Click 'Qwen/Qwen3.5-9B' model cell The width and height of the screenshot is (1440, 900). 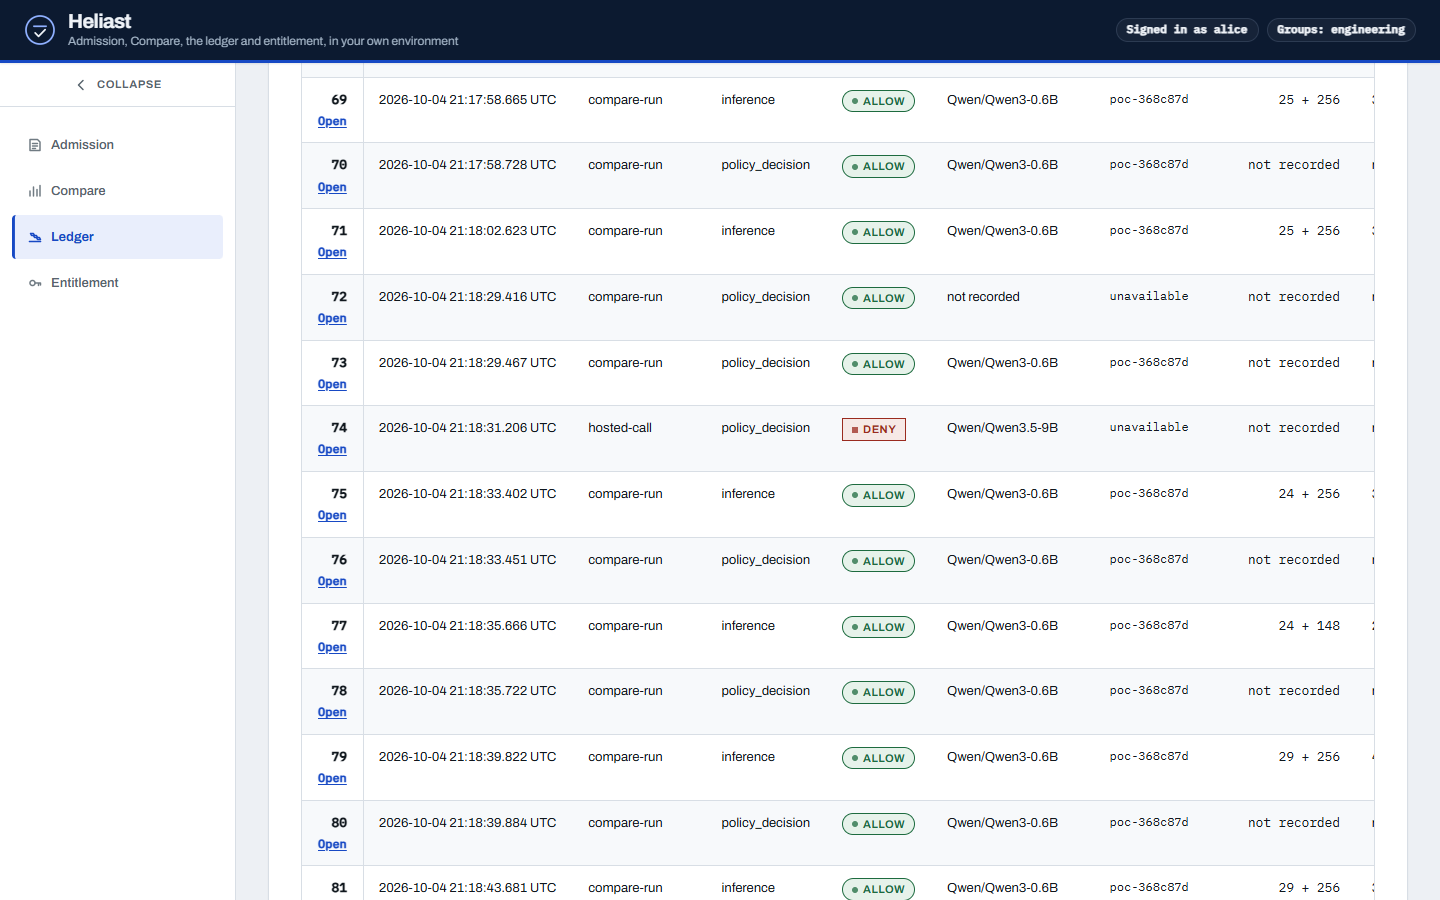[1002, 428]
